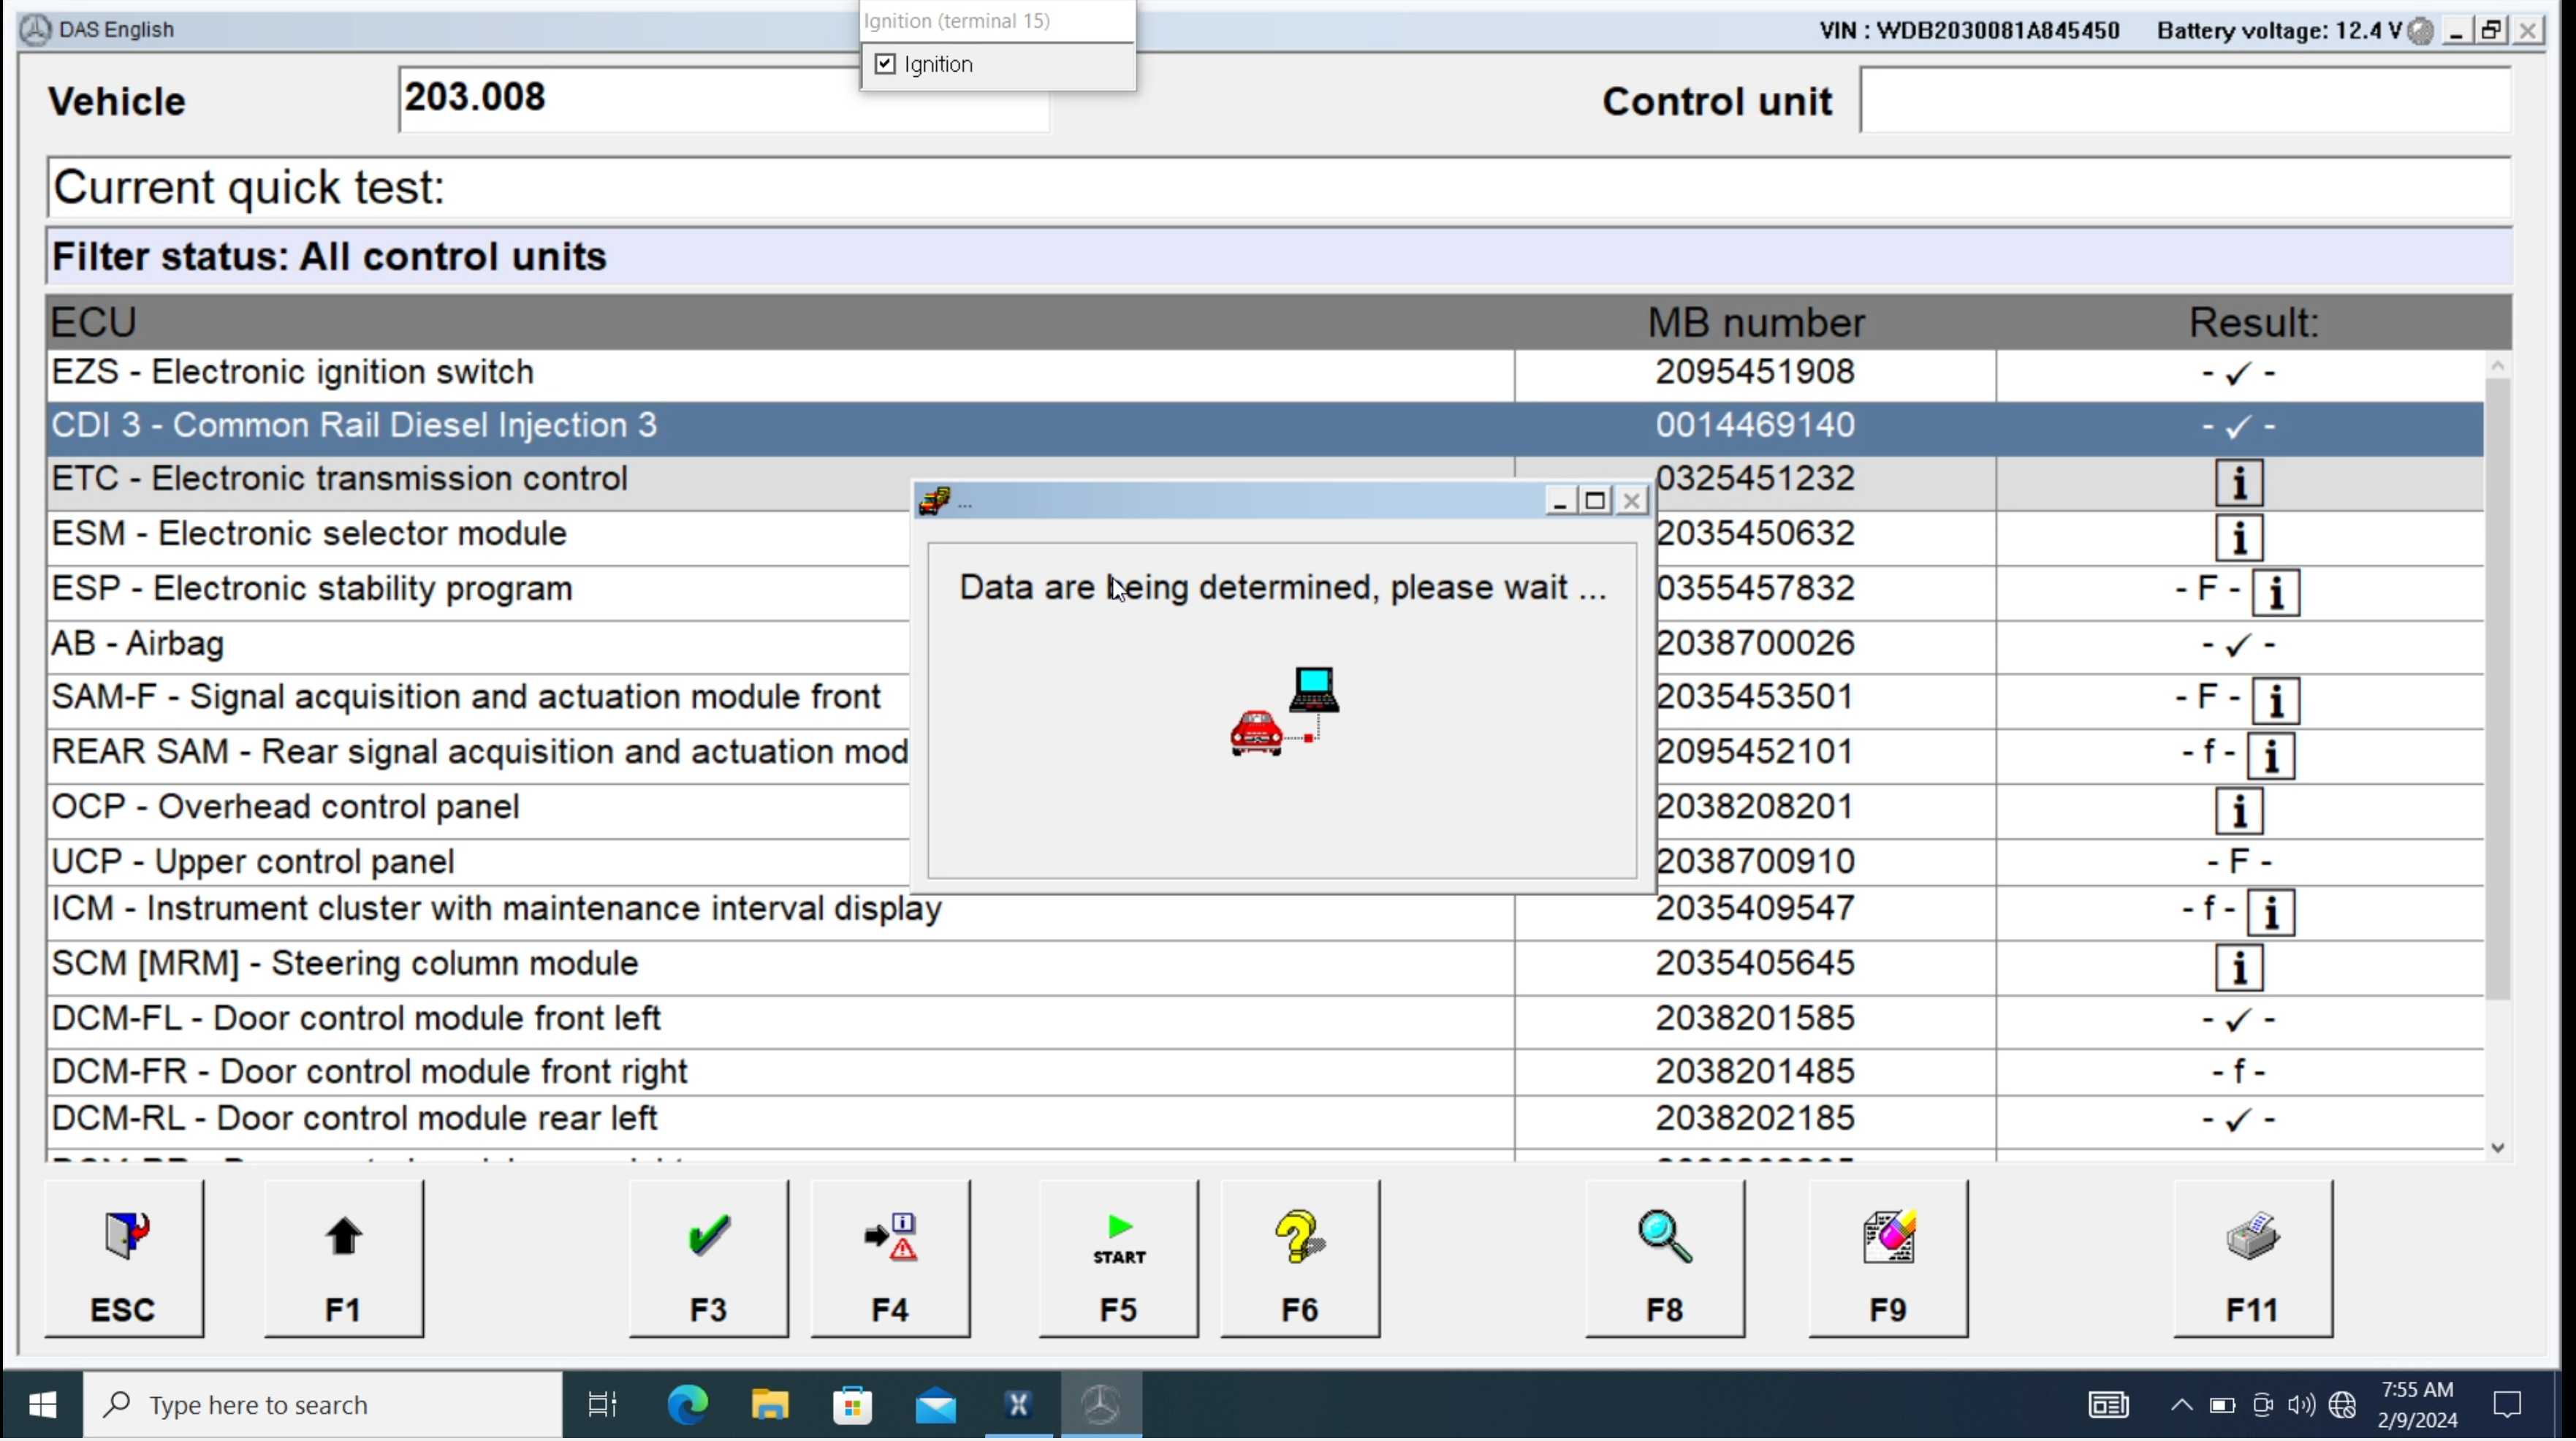Click the F4 fault information button
2576x1441 pixels.
coord(889,1259)
